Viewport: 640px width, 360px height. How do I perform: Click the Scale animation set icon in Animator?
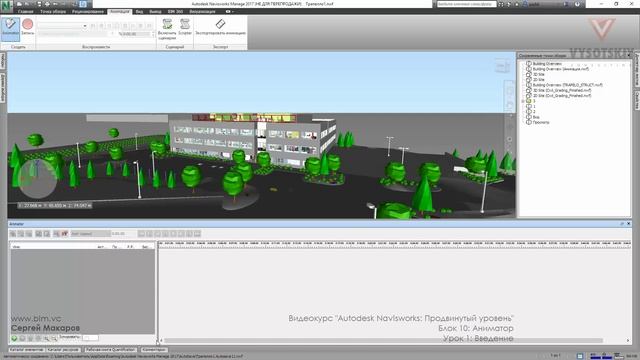coord(29,234)
